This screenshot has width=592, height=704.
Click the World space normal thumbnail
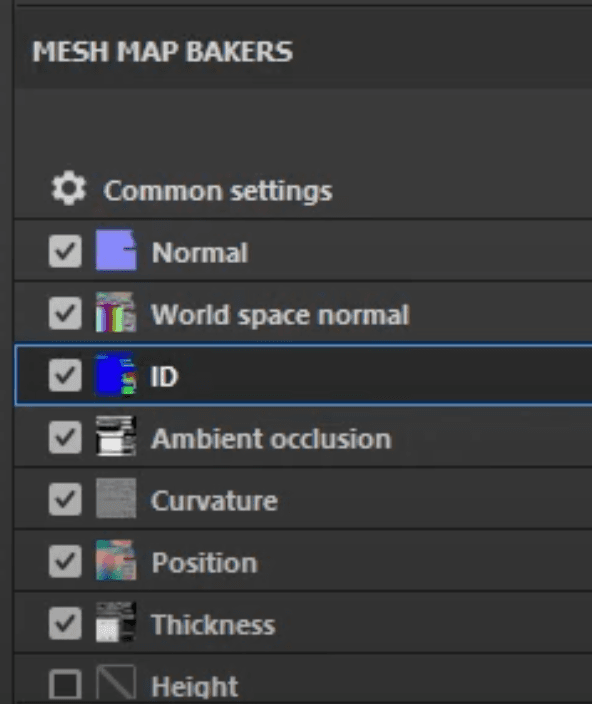pyautogui.click(x=116, y=312)
